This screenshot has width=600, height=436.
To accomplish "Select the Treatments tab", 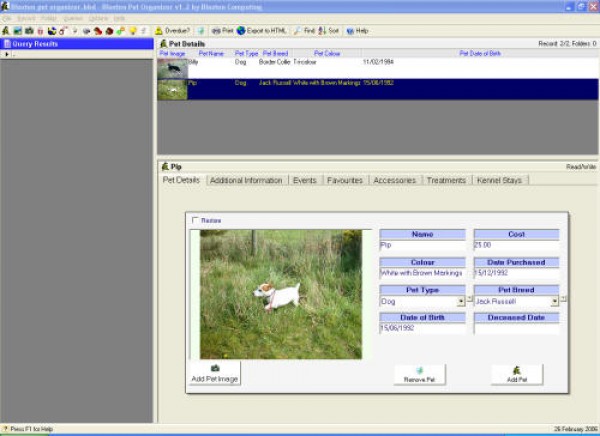I will pos(446,180).
